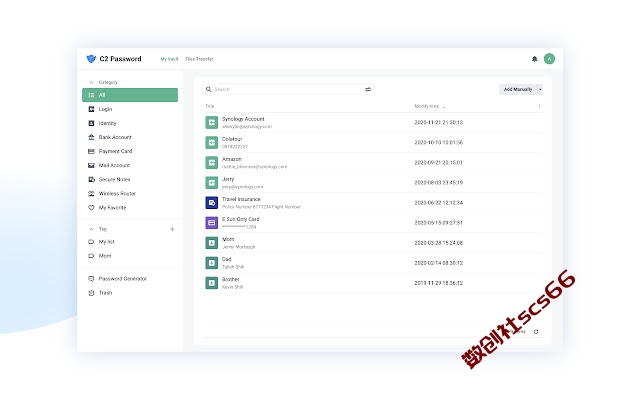Click modify time 2019-11-29 18:36:12
This screenshot has width=640, height=400.
click(x=439, y=283)
